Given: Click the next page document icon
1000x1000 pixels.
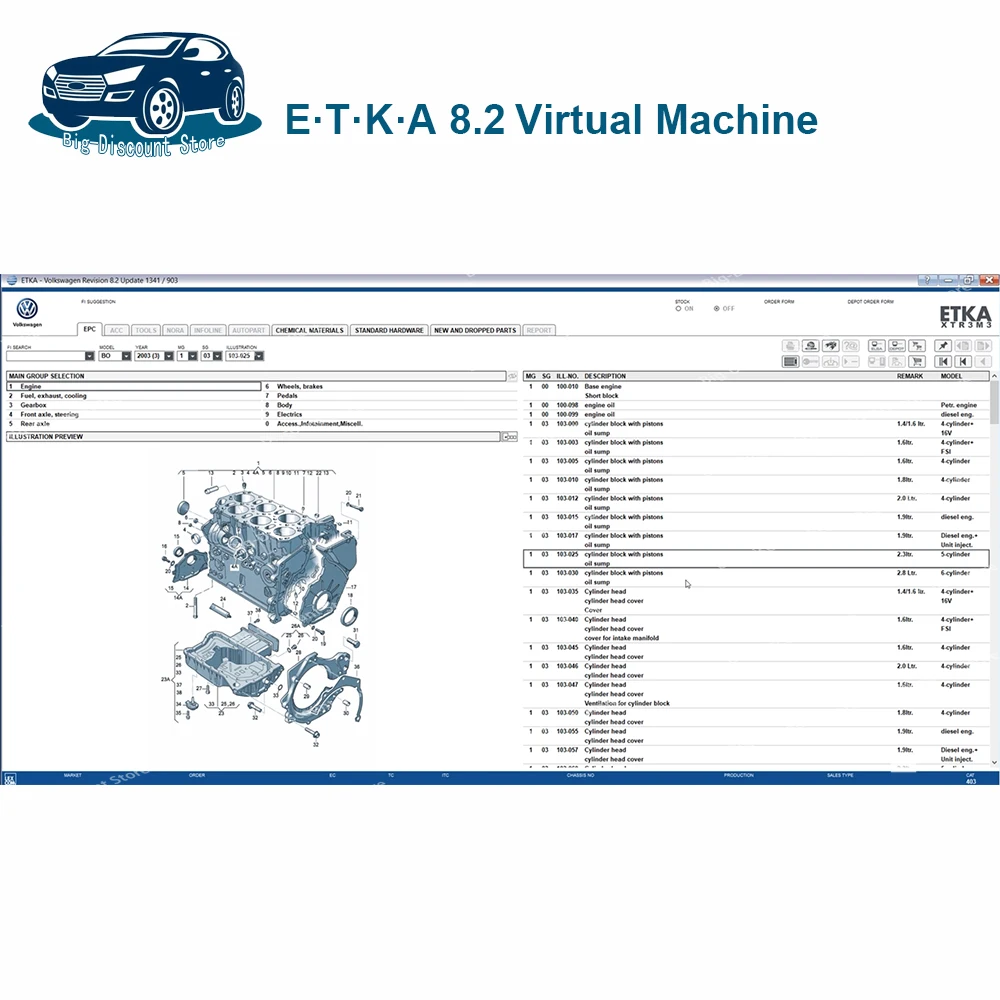Looking at the screenshot, I should click(x=983, y=346).
